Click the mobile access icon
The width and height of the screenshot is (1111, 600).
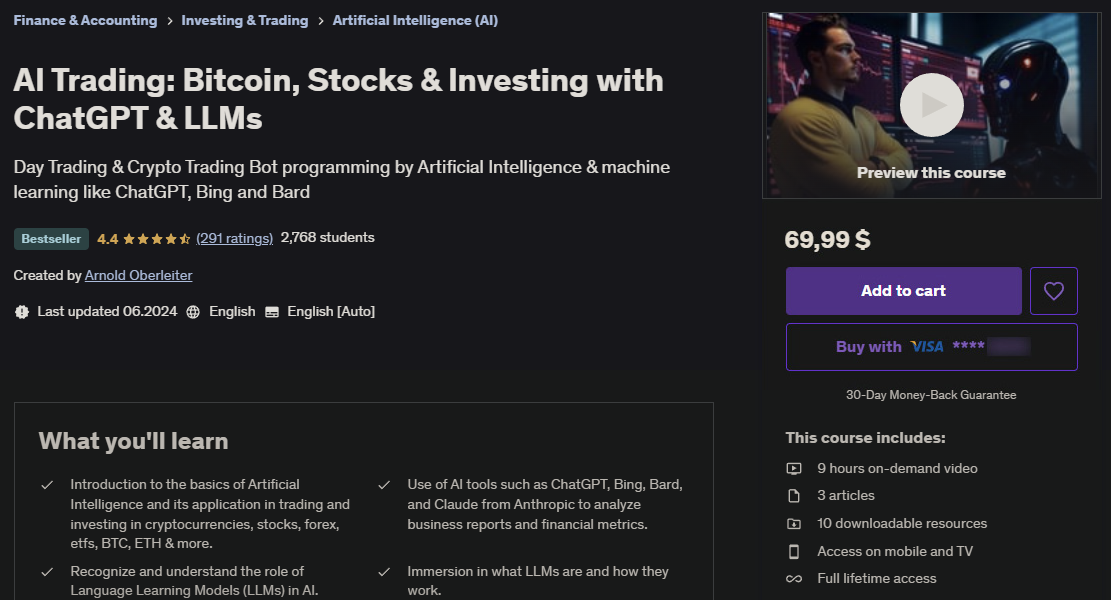[794, 551]
